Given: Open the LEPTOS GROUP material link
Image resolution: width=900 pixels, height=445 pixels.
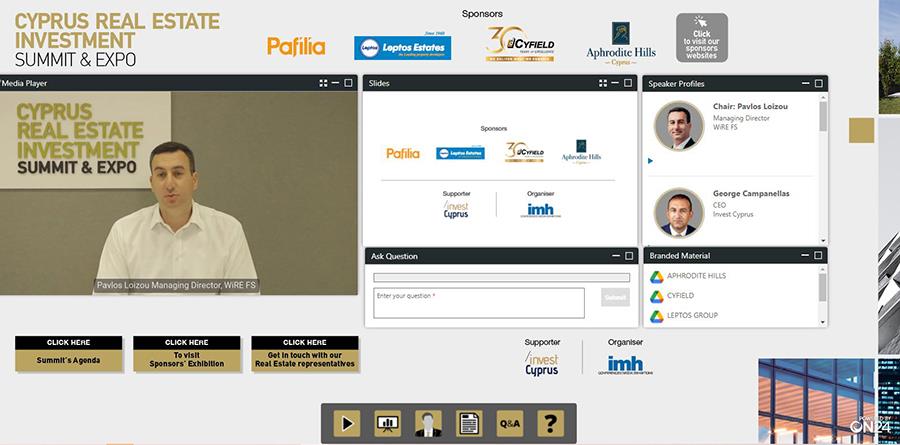Looking at the screenshot, I should point(691,316).
